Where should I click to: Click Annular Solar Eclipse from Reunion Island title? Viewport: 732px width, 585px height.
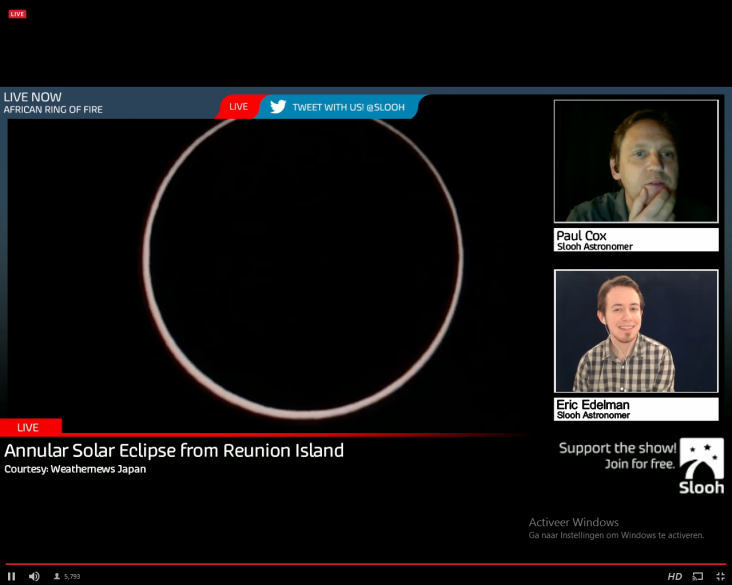tap(174, 451)
